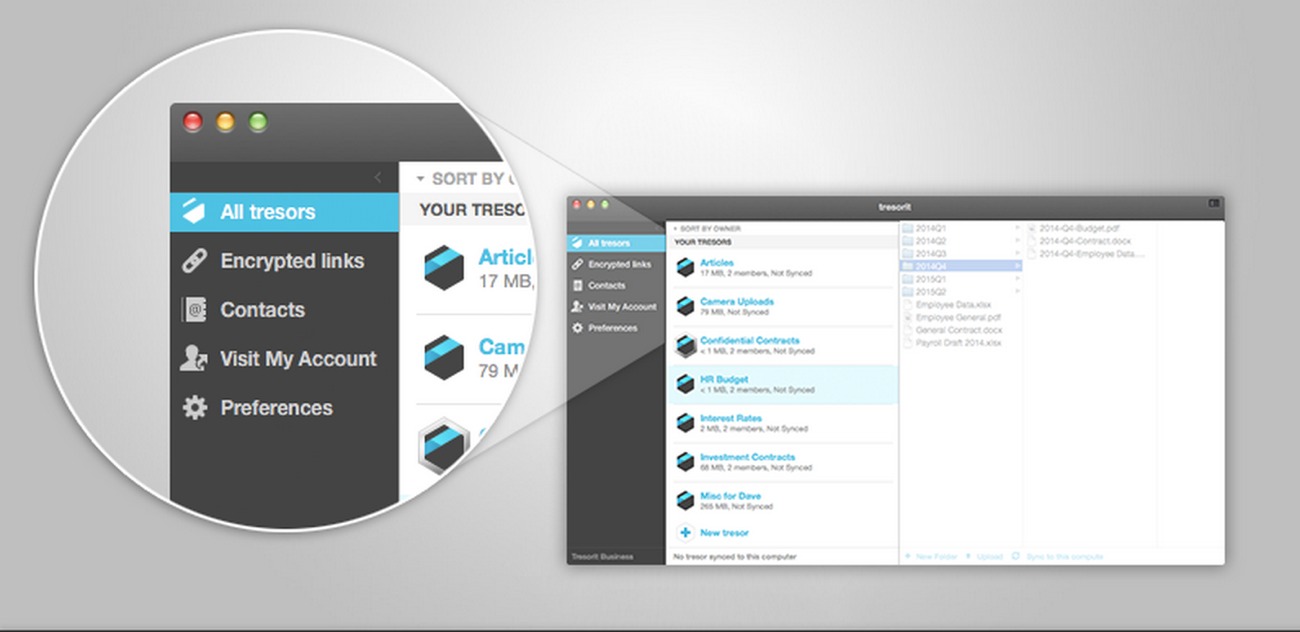Image resolution: width=1300 pixels, height=632 pixels.
Task: Select the file name 2014-Q4-Contract.docx
Action: tap(1085, 241)
